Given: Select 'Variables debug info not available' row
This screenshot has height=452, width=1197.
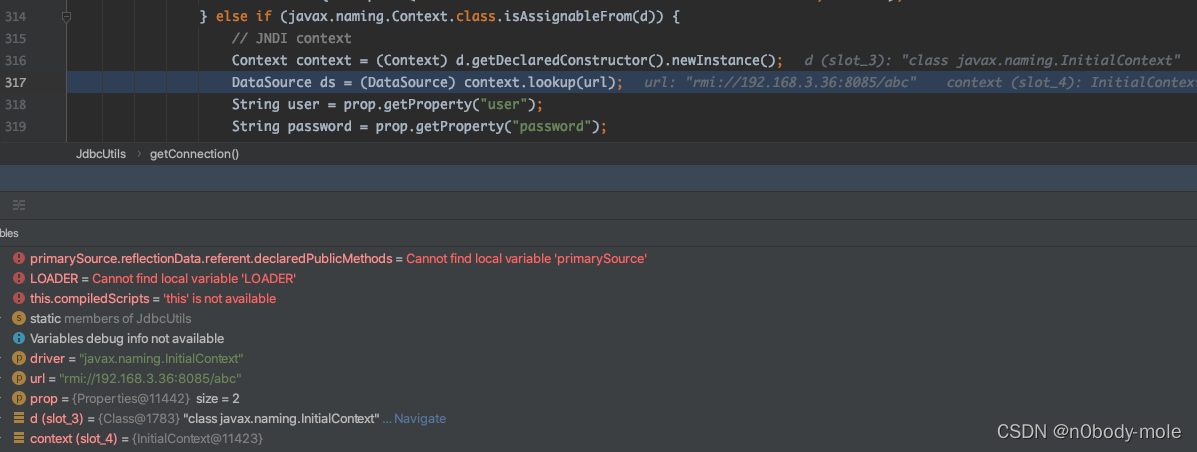Looking at the screenshot, I should point(598,338).
